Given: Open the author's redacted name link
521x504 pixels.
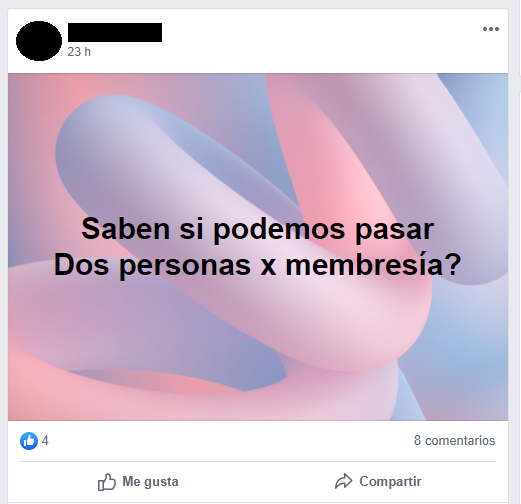Looking at the screenshot, I should (115, 32).
